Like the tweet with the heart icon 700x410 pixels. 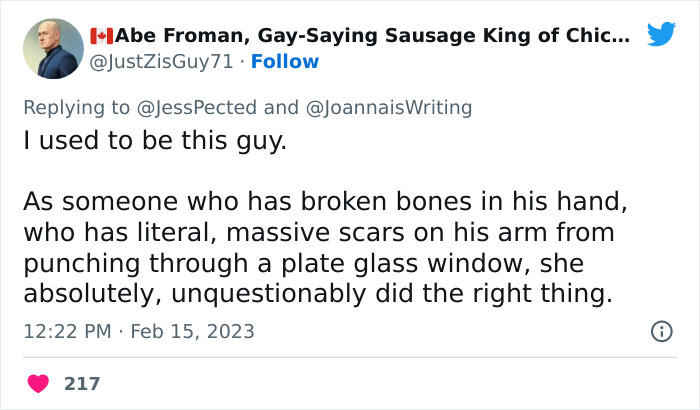(x=39, y=383)
